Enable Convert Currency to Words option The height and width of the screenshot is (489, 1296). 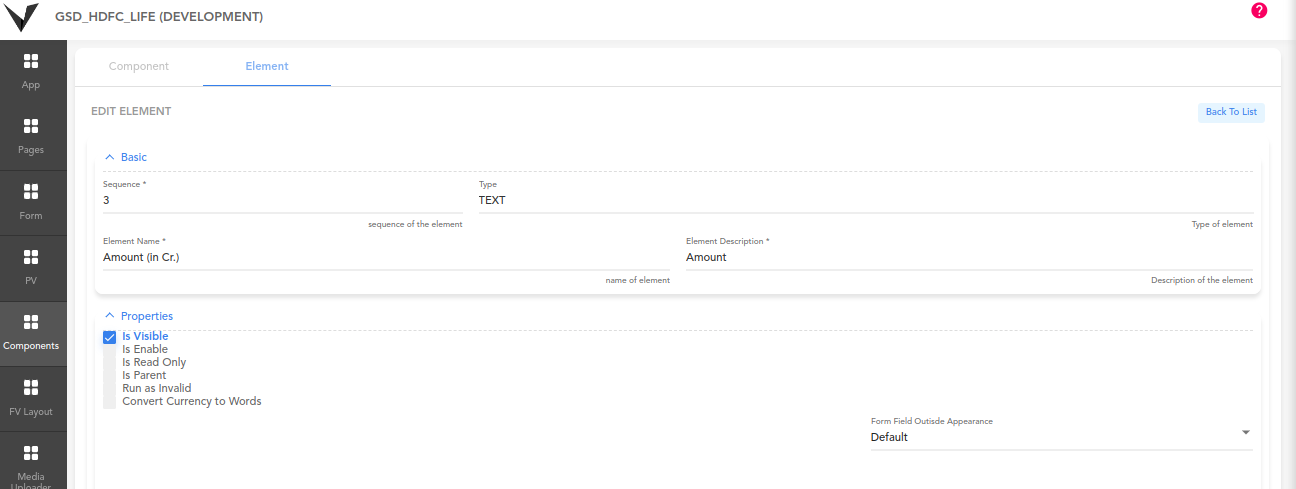tap(191, 401)
